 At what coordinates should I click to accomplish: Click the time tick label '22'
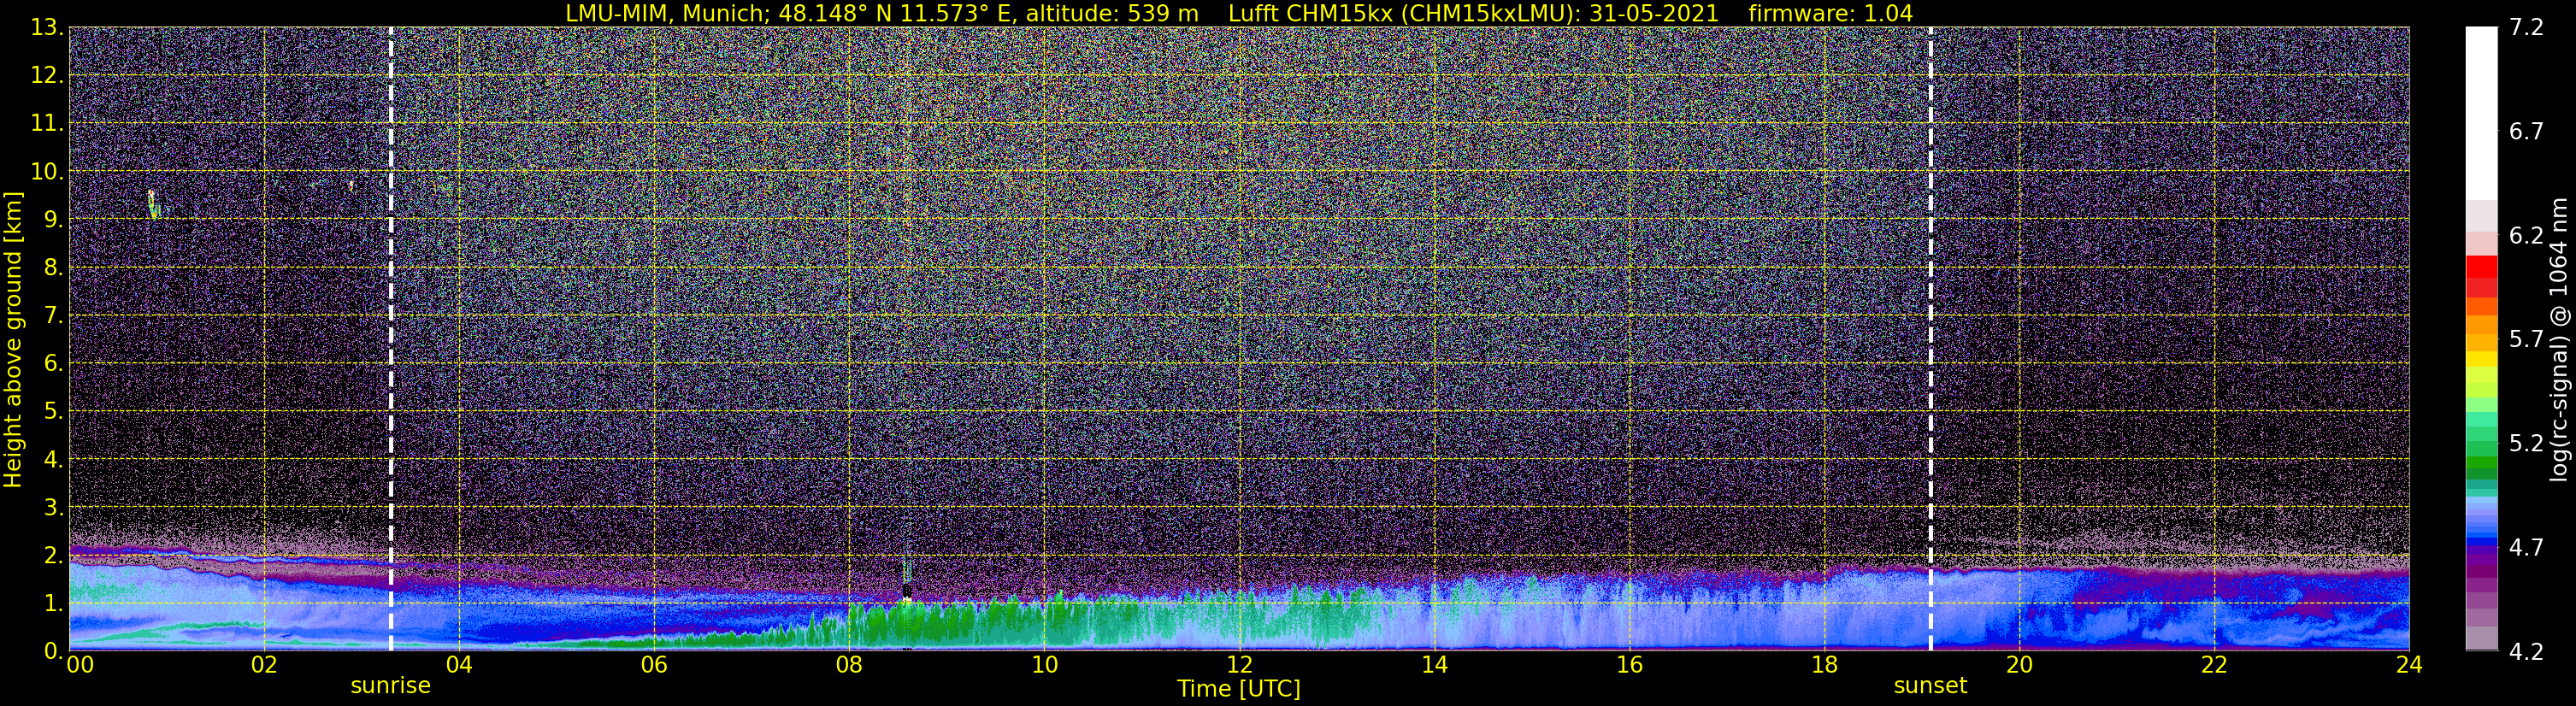[2214, 665]
